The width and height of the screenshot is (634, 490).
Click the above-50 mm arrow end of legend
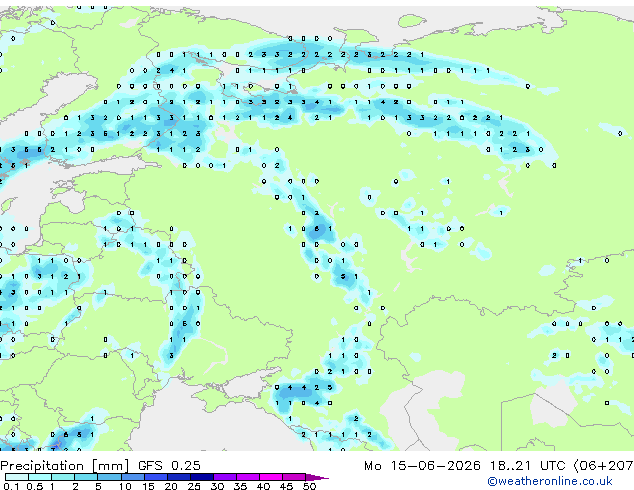coord(317,477)
